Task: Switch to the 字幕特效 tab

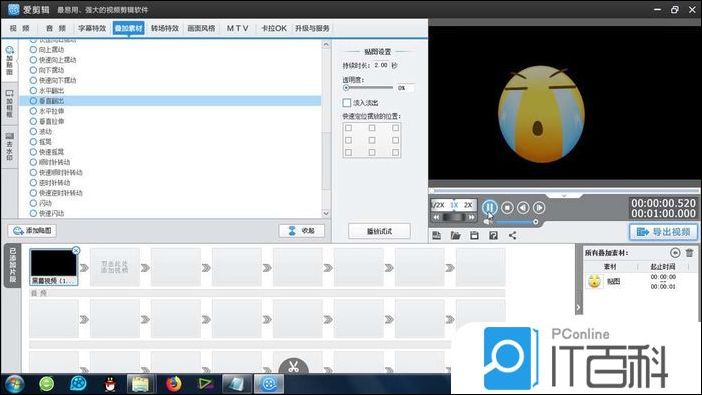Action: click(92, 28)
